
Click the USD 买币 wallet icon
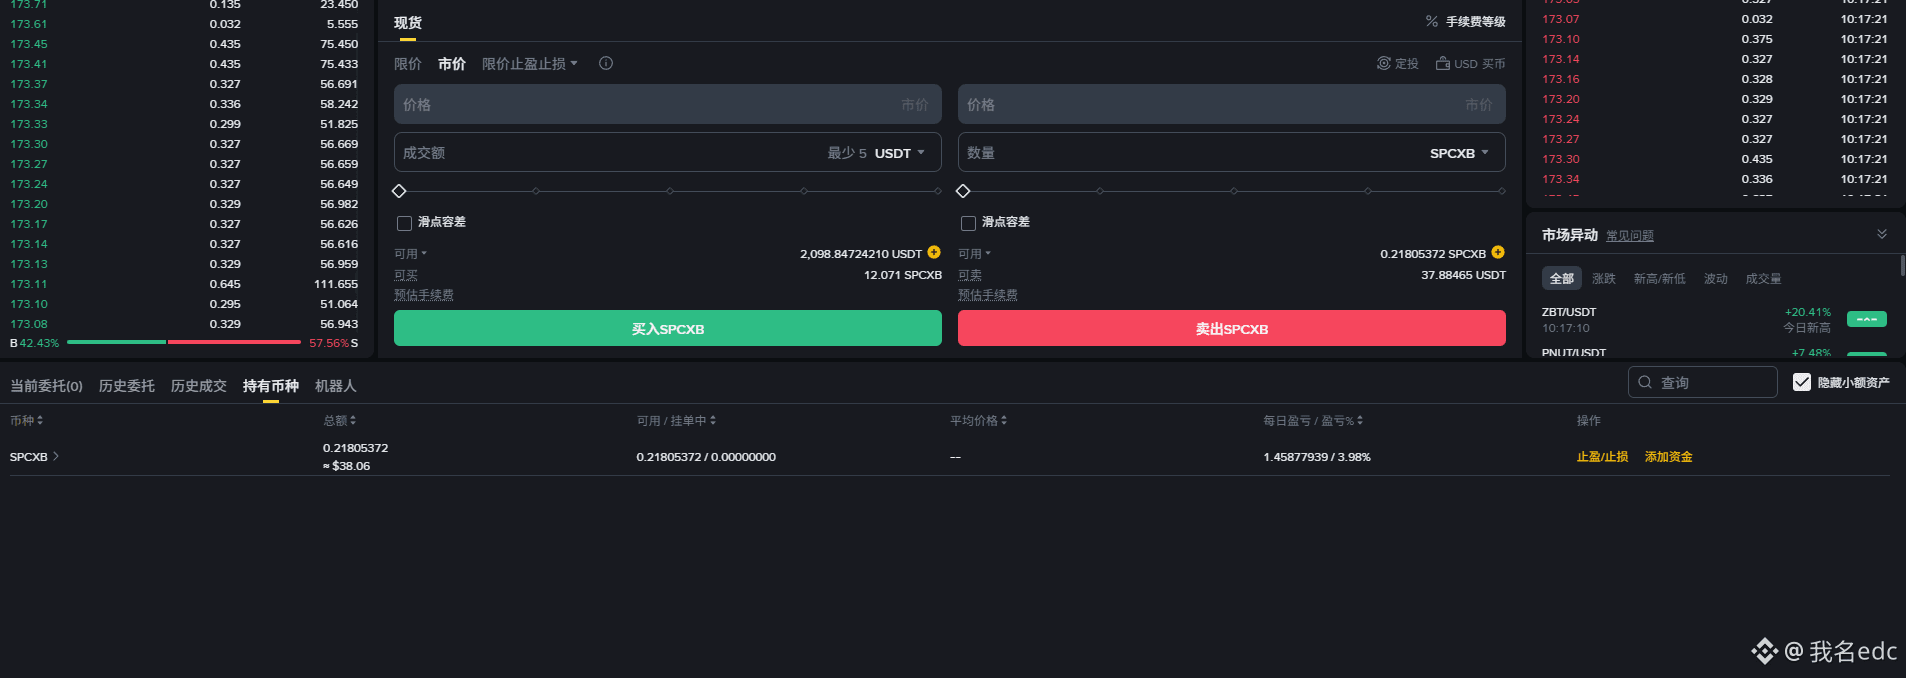coord(1443,63)
